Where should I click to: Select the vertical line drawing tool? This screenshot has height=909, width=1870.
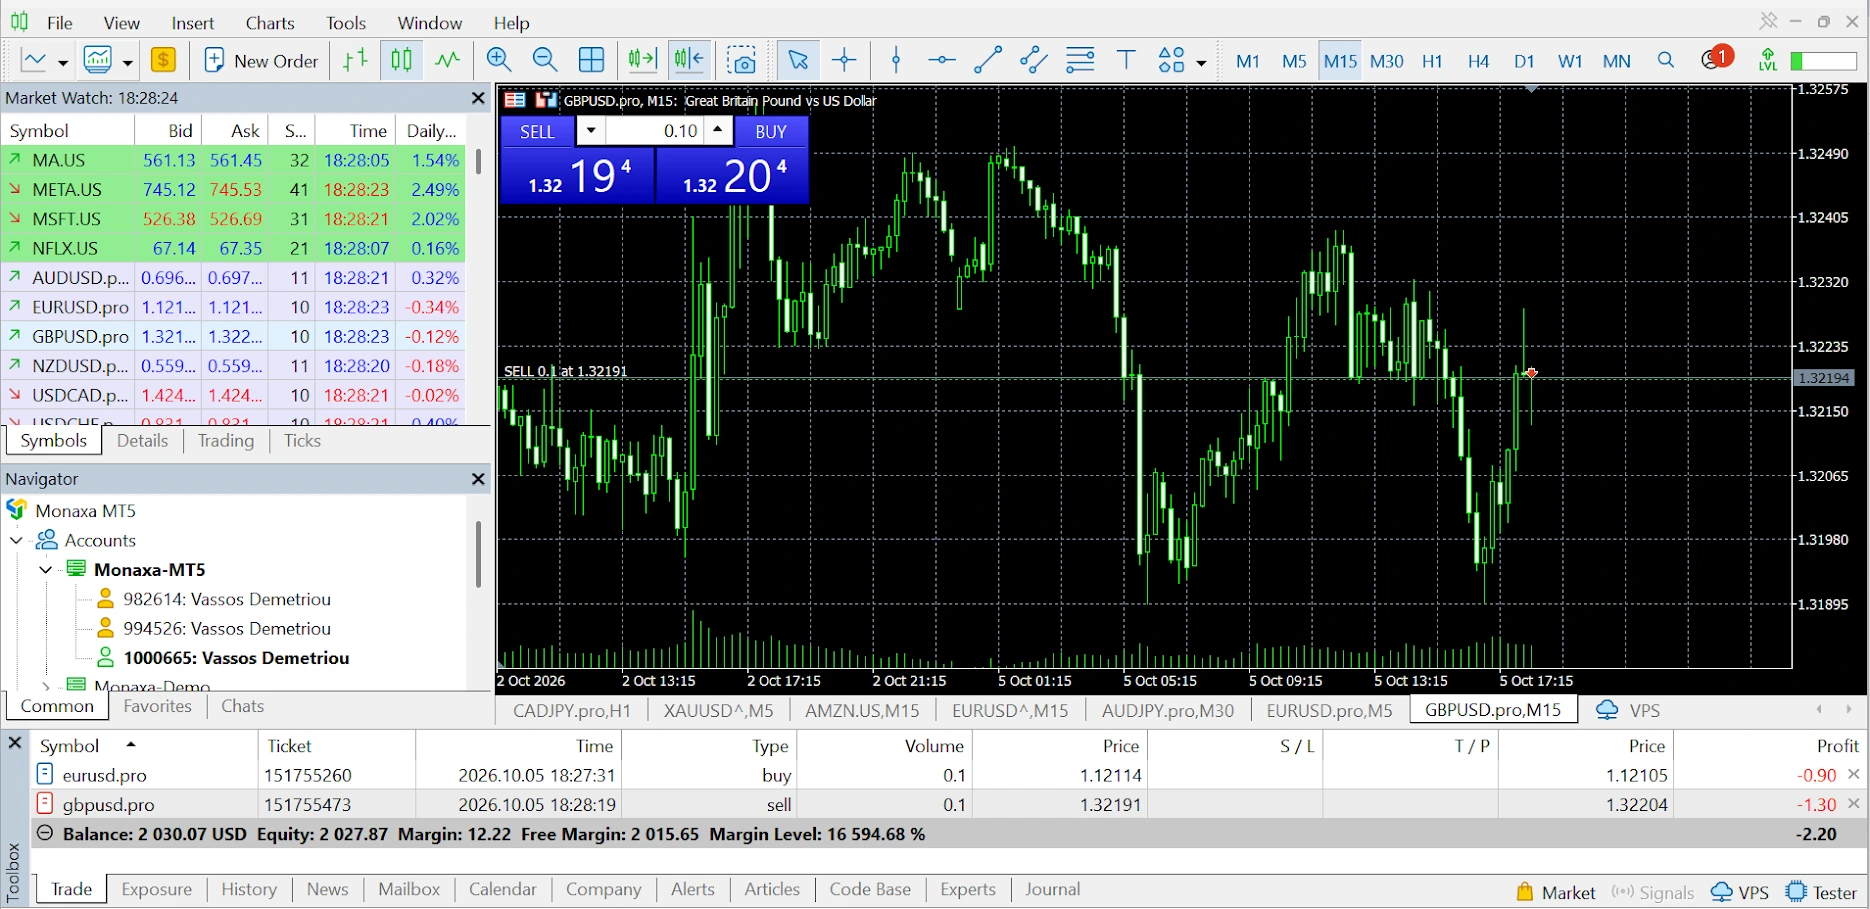896,60
